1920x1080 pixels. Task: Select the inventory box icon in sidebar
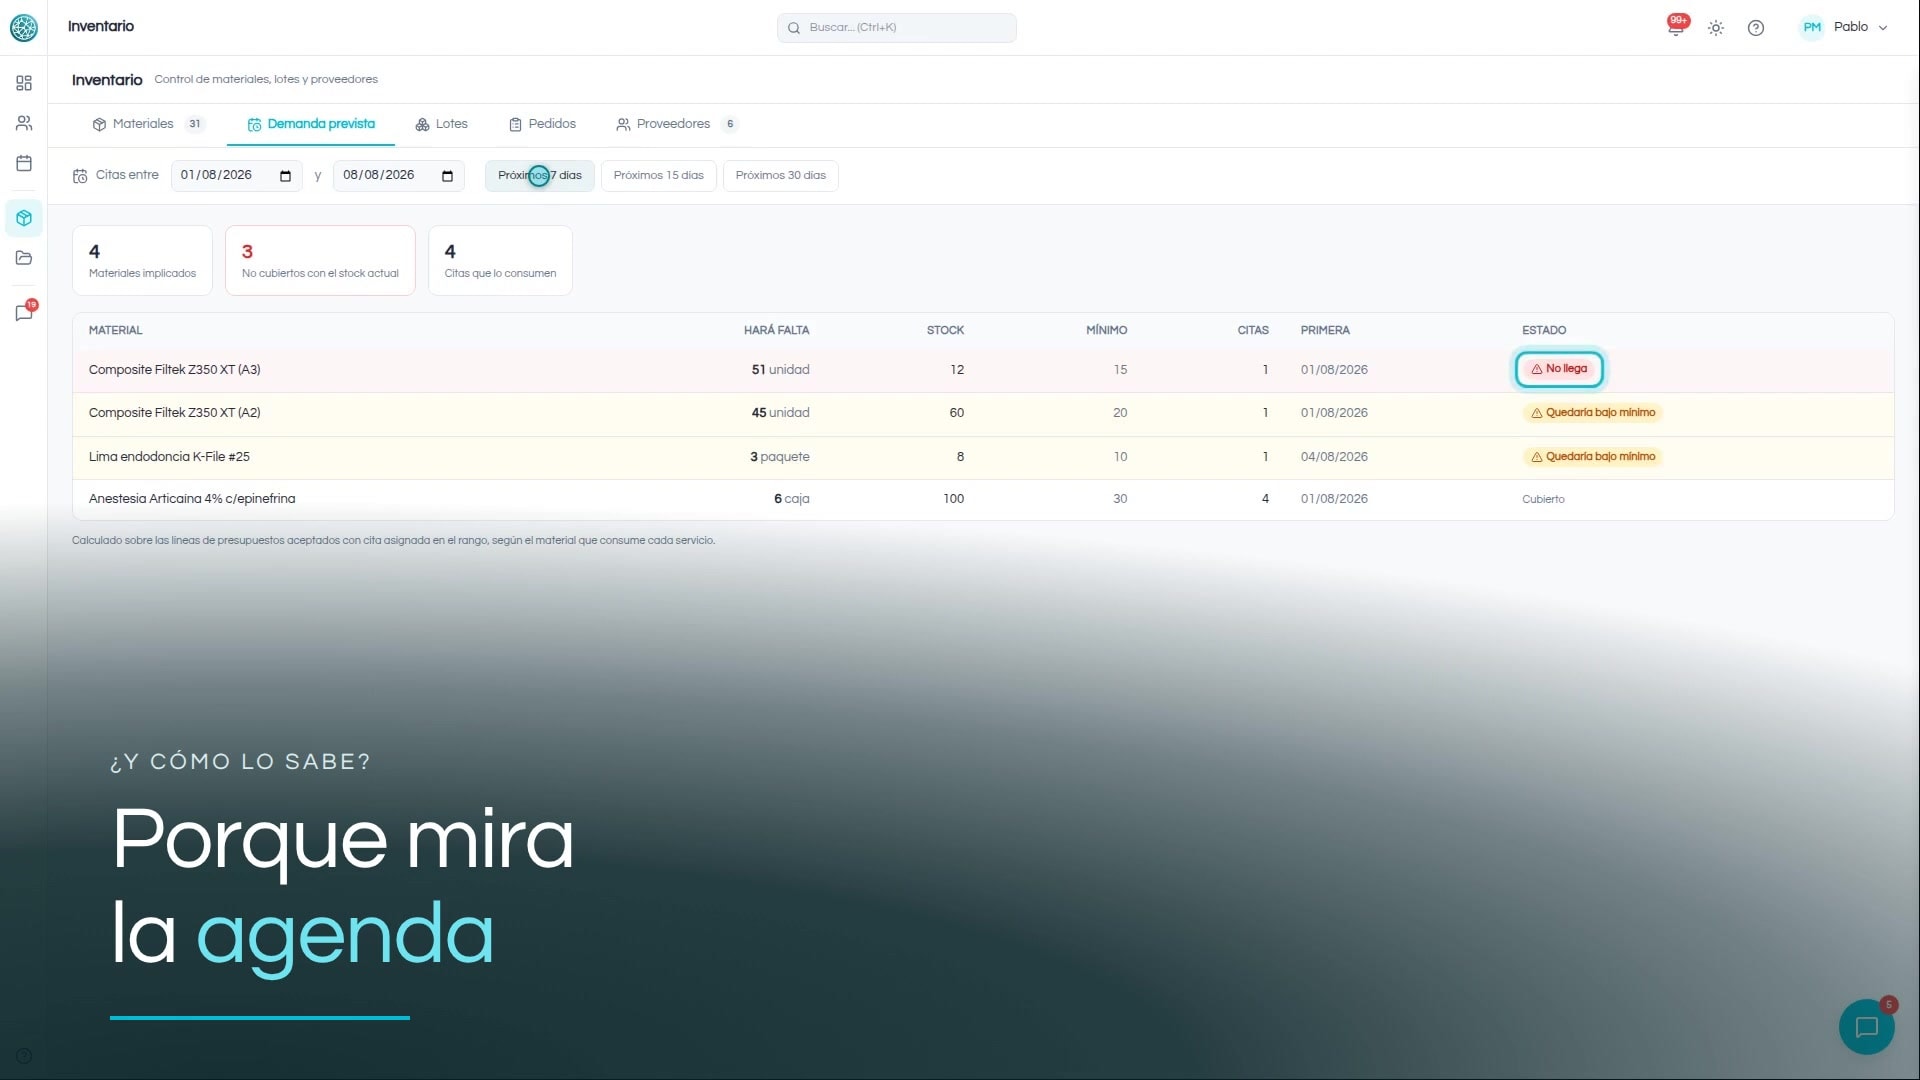point(24,218)
